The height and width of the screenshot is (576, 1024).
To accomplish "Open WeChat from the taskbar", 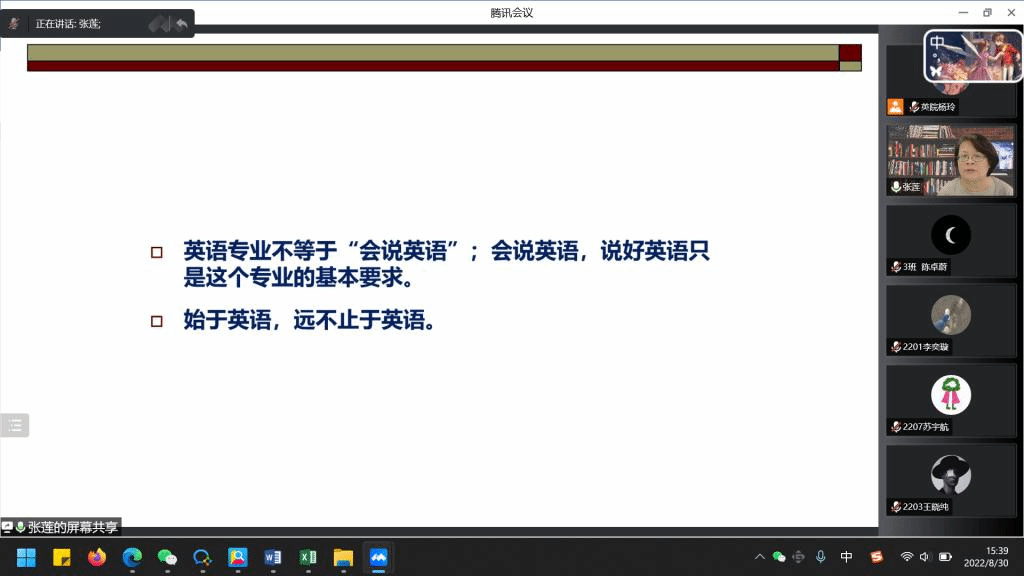I will tap(167, 557).
